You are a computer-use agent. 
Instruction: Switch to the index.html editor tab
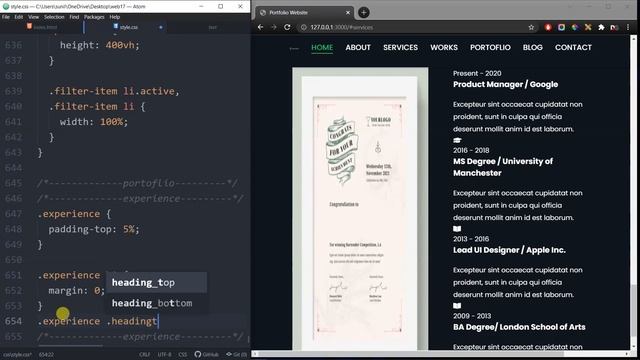[x=42, y=27]
